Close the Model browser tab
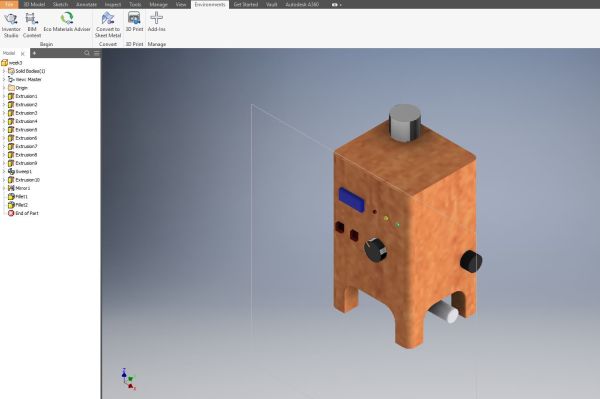 23,54
